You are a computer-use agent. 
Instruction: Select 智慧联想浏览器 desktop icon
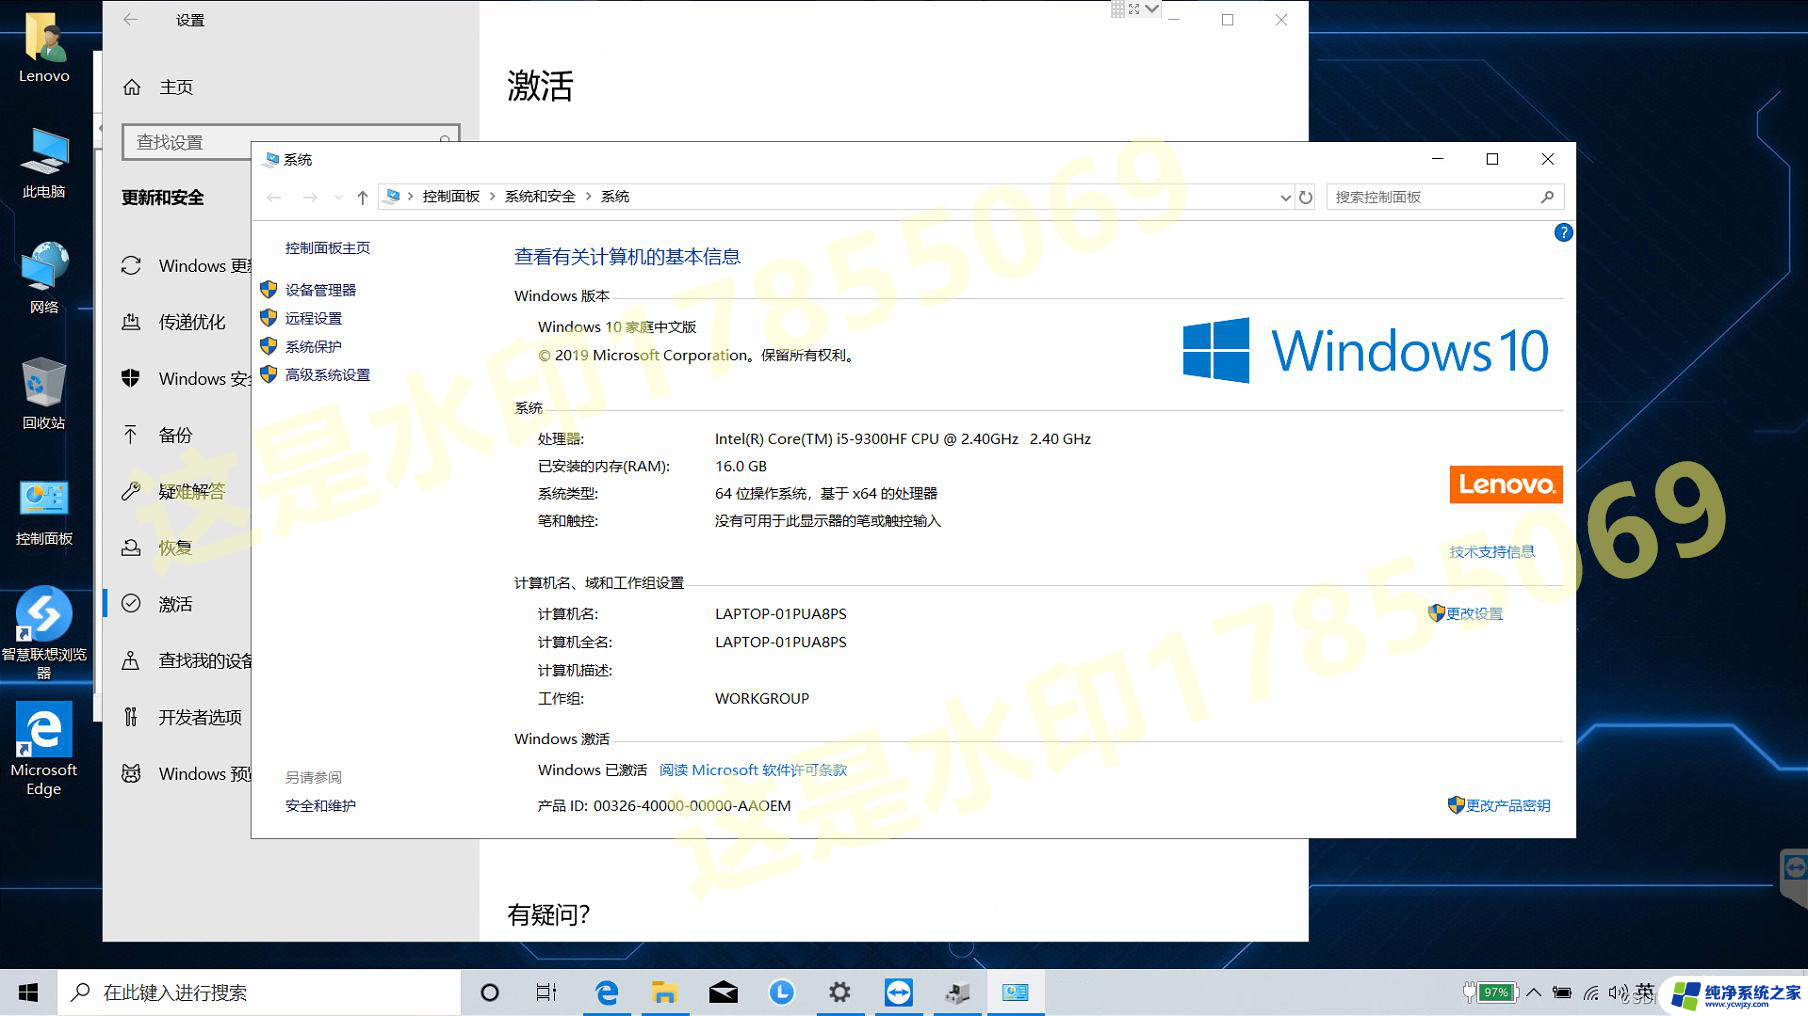(x=44, y=632)
